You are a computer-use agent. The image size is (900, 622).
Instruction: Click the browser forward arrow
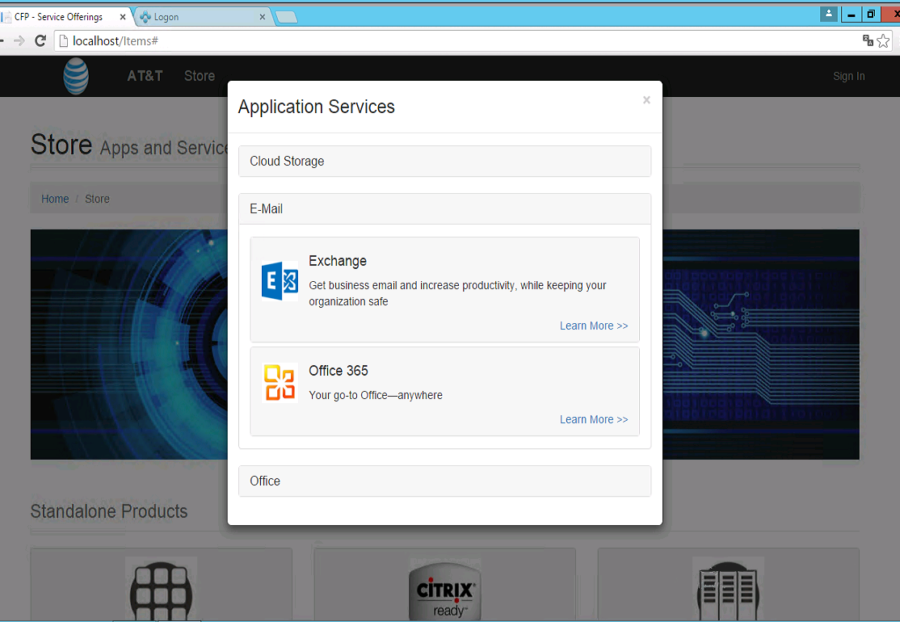(19, 41)
